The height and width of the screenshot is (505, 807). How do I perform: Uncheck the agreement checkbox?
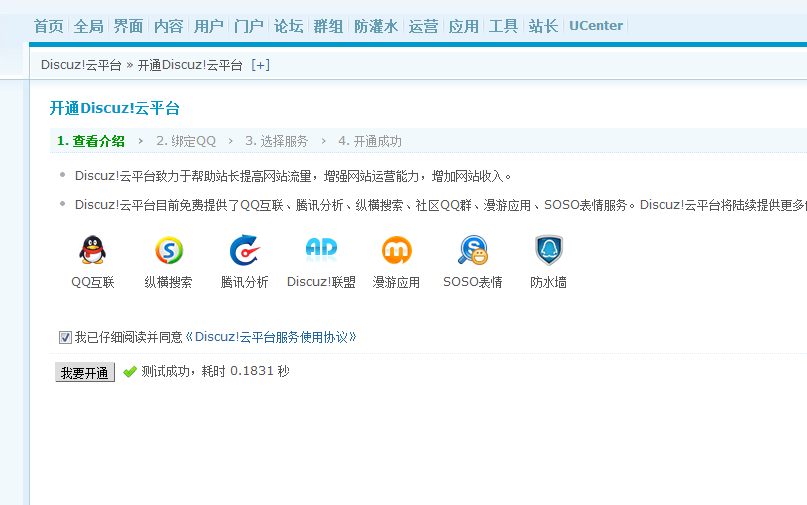65,338
